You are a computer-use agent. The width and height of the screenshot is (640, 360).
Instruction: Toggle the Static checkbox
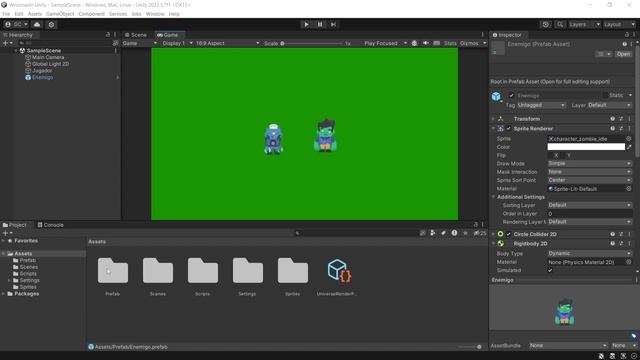[x=605, y=95]
